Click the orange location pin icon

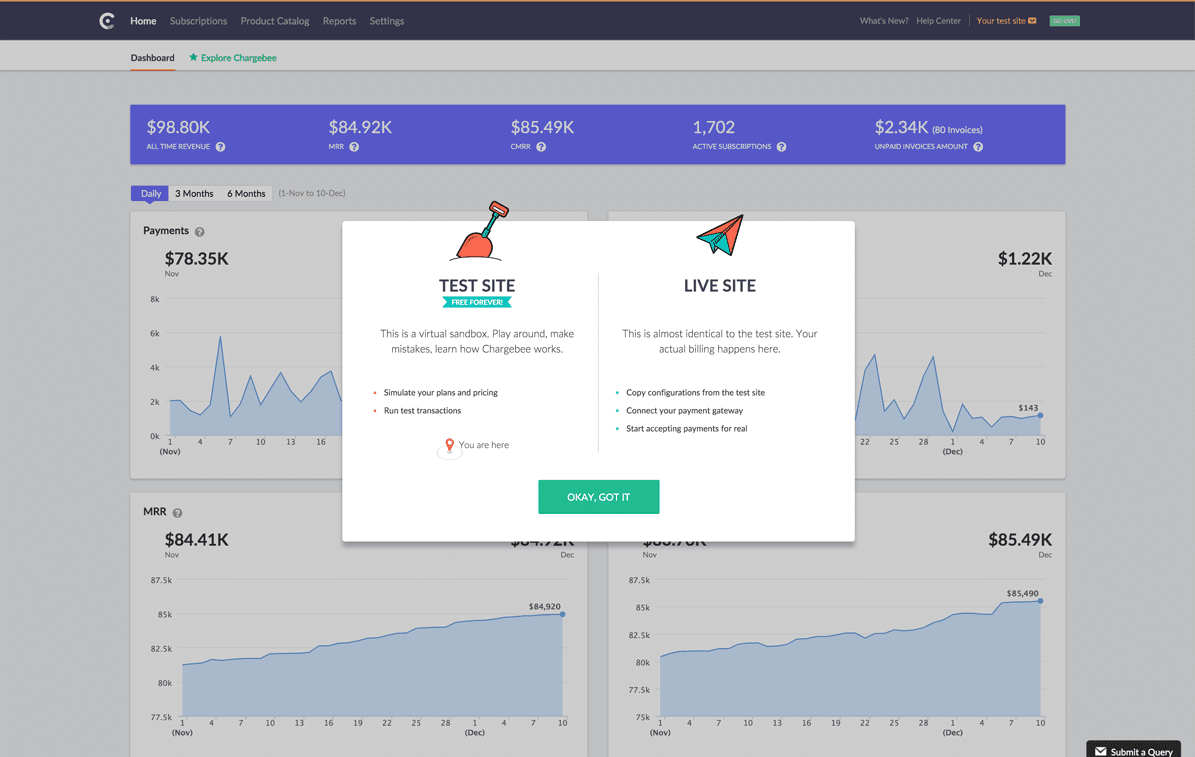coord(450,444)
